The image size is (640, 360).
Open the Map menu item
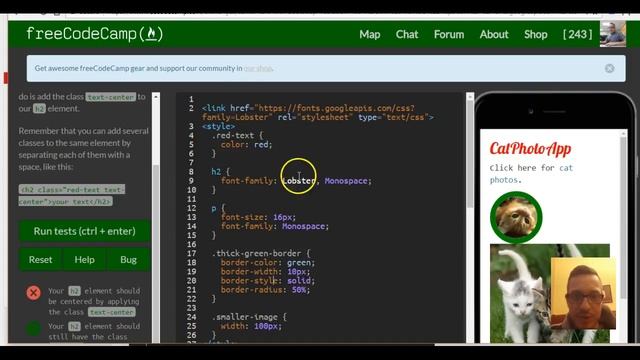pos(370,34)
